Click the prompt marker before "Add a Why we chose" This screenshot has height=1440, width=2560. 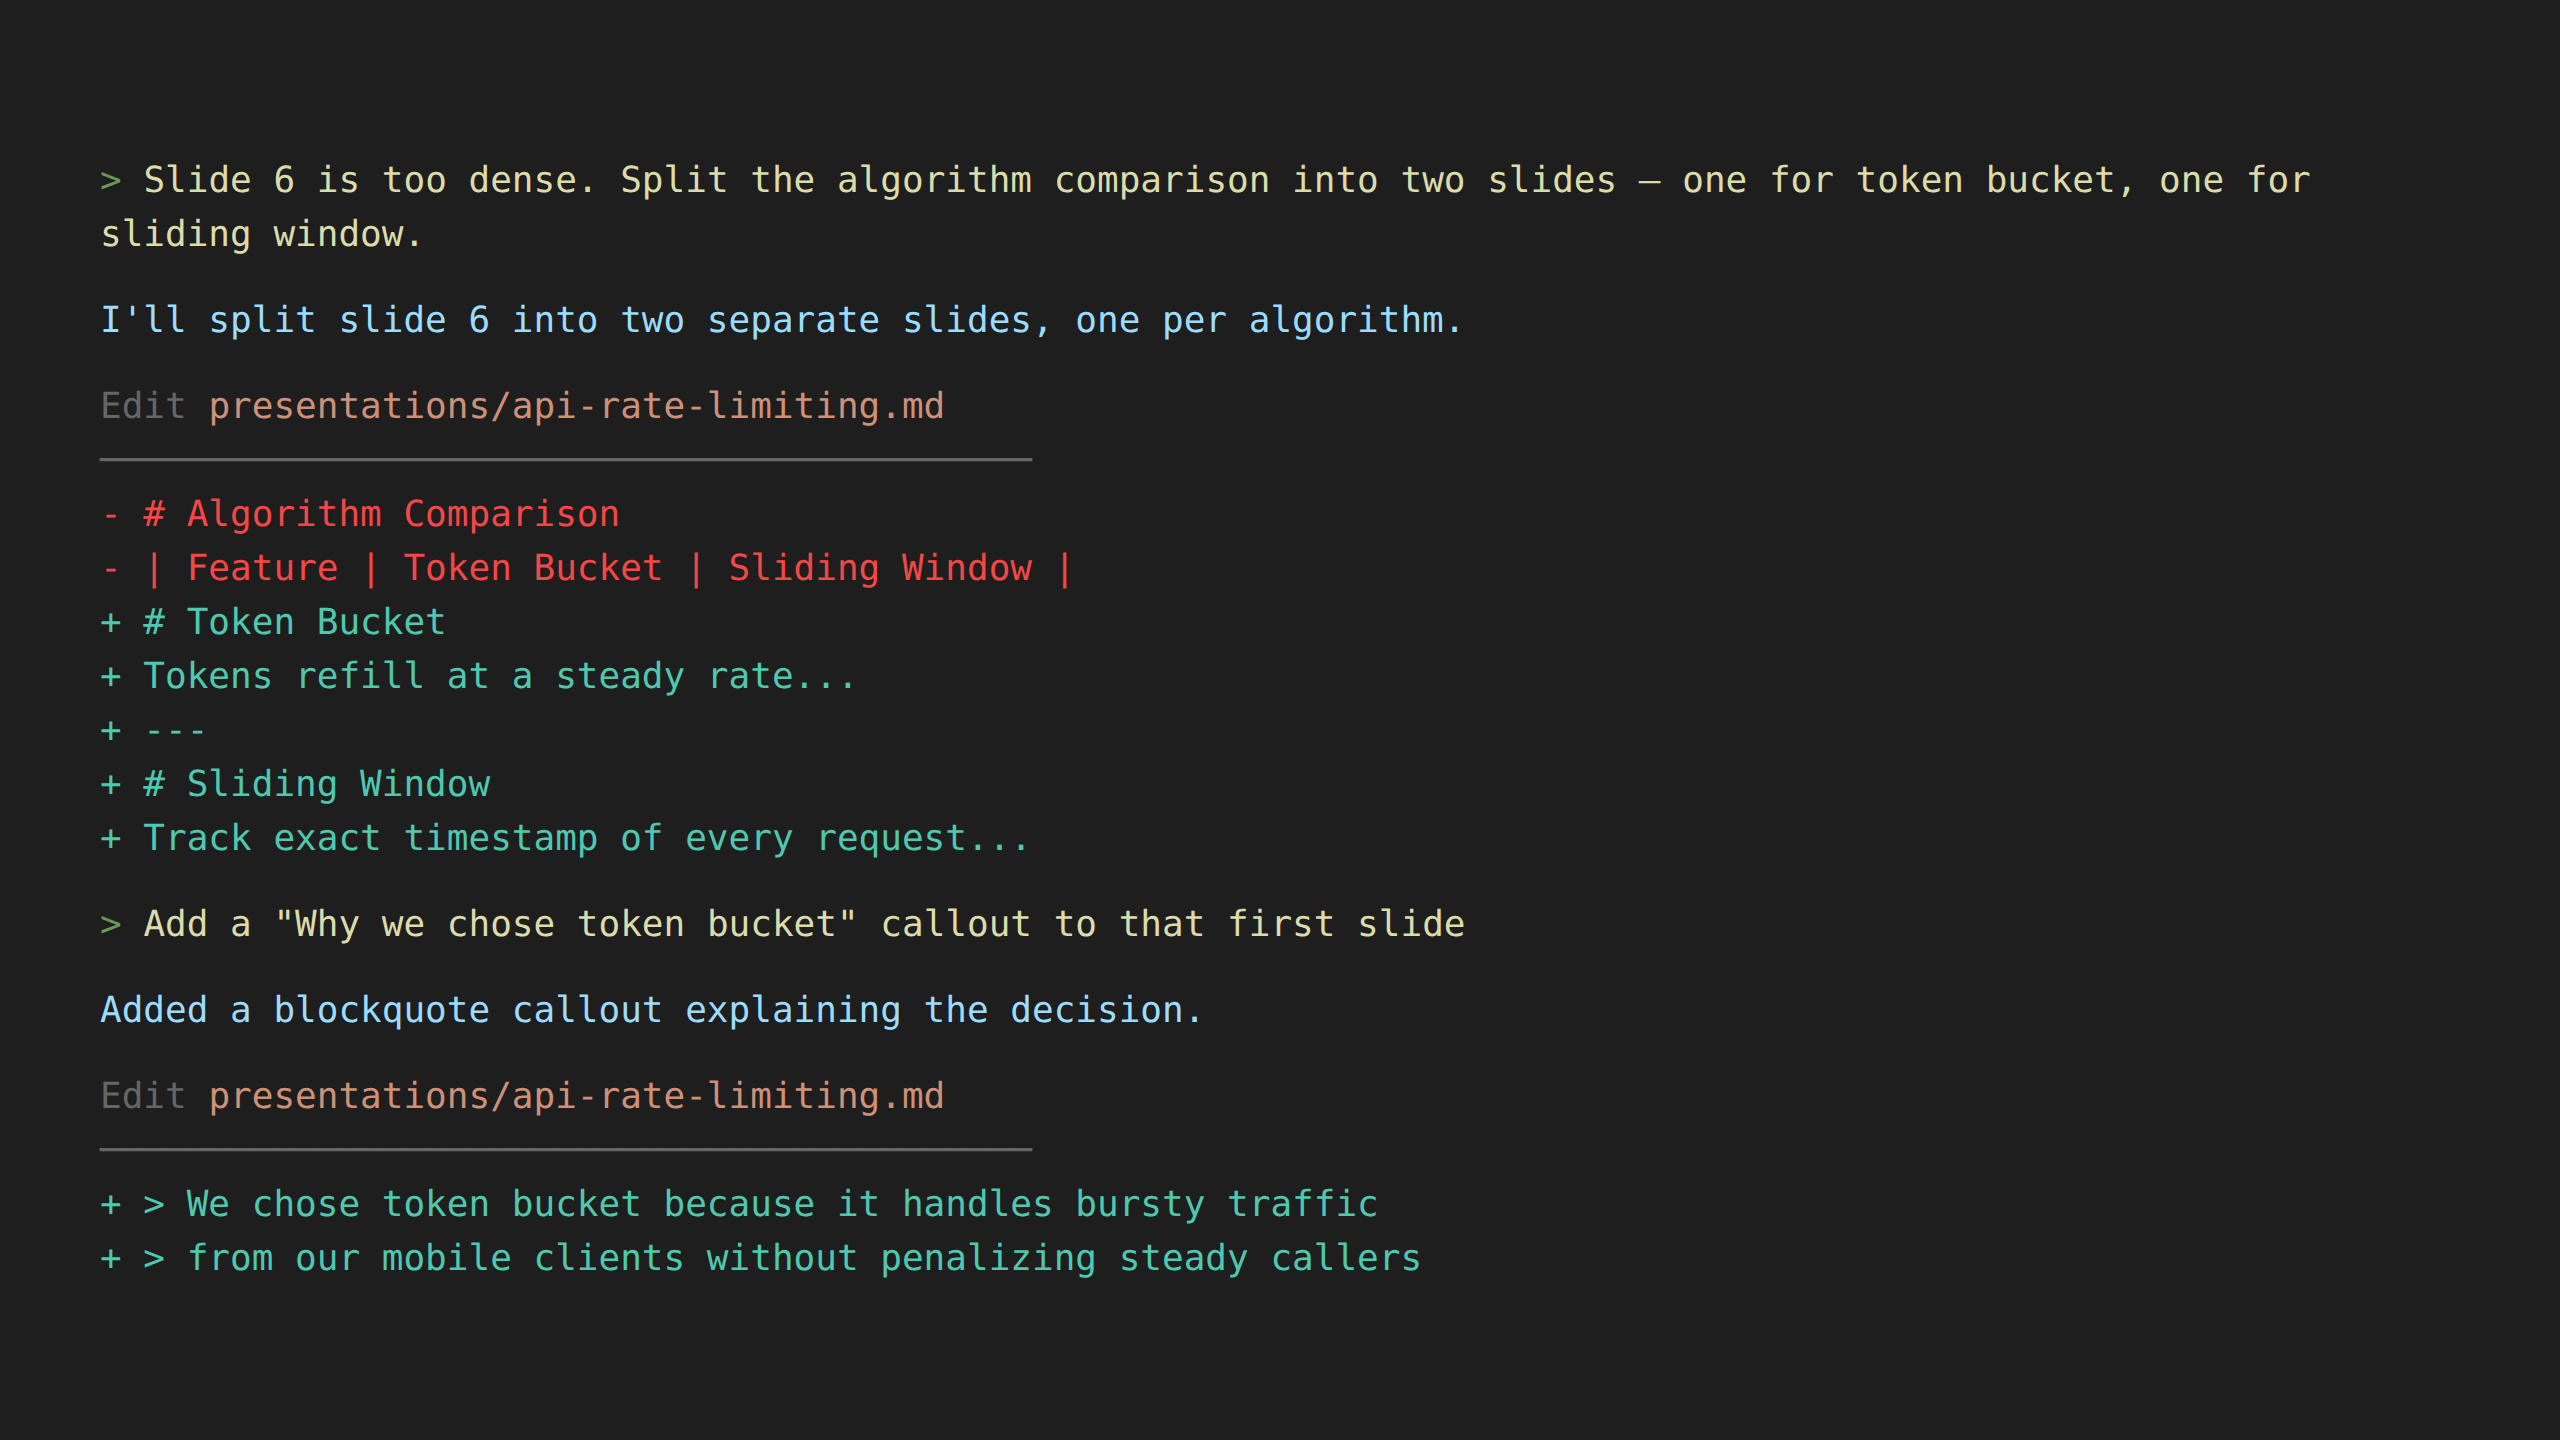click(110, 925)
